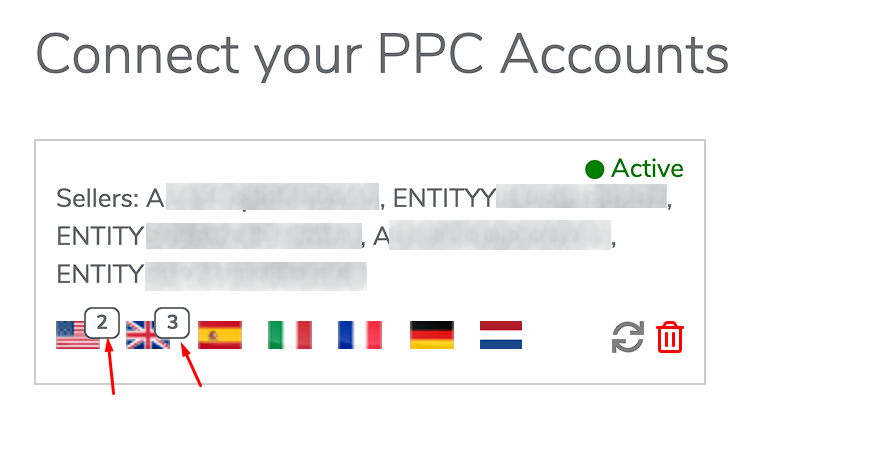
Task: Pick the Germany flag icon
Action: point(432,335)
